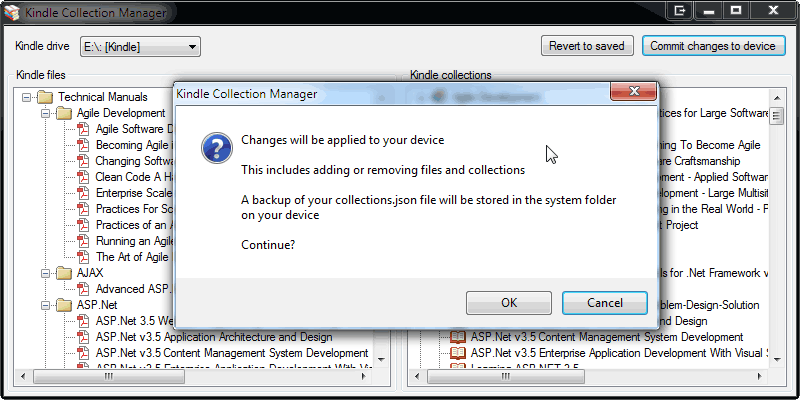800x400 pixels.
Task: Click book icon beside ASP.Net v3.5 Enterprise collection item
Action: click(x=458, y=353)
